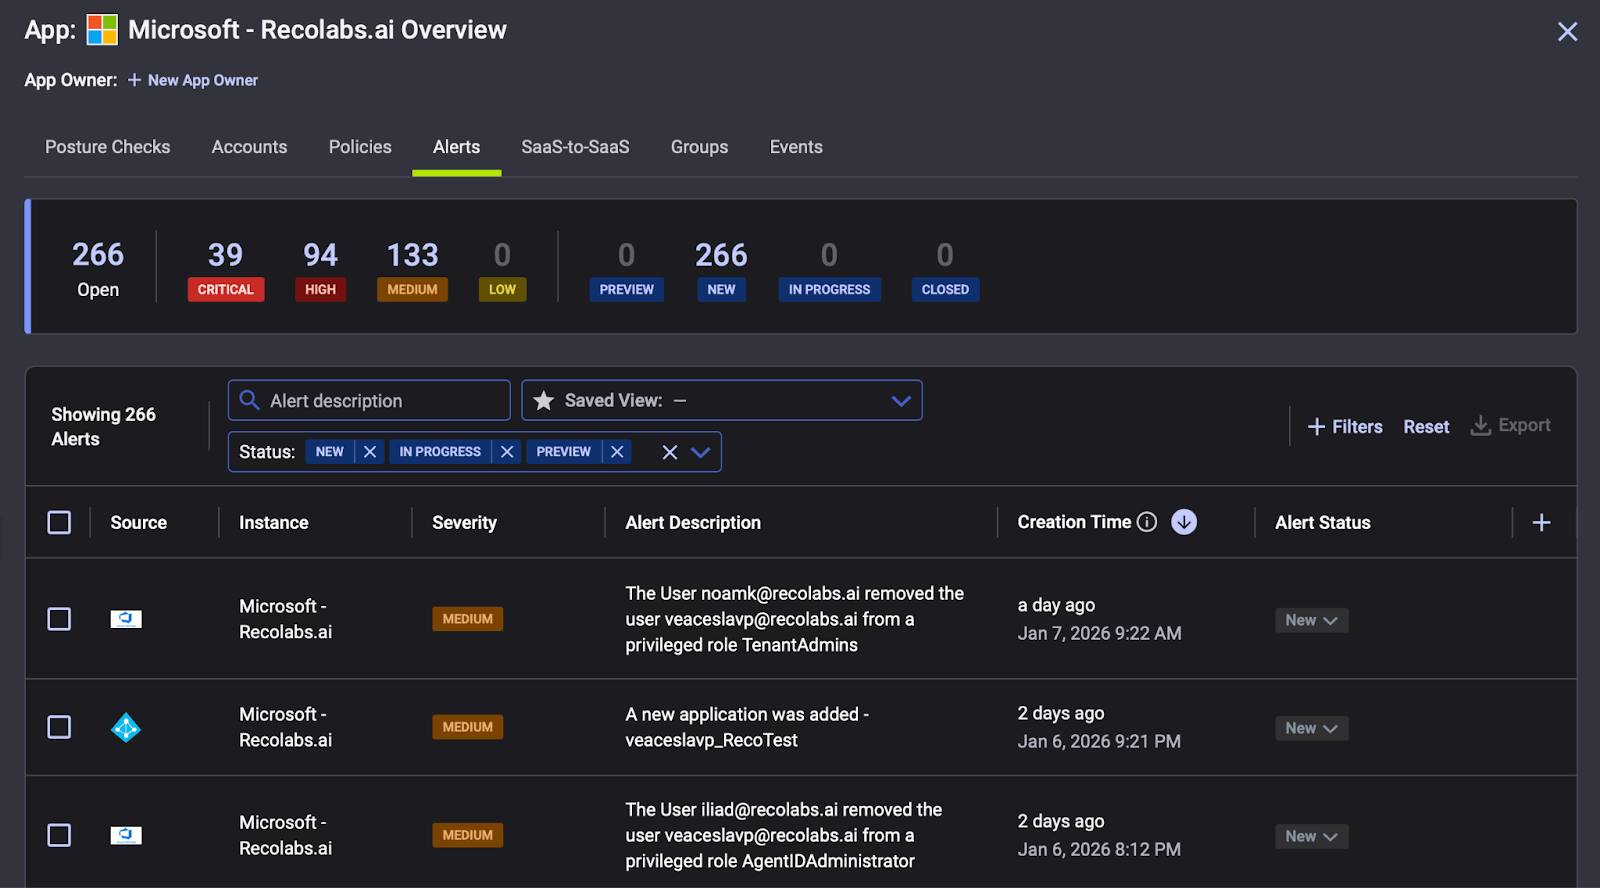The width and height of the screenshot is (1600, 888).
Task: Open status dropdown for TenantAdmins alert
Action: click(1311, 620)
